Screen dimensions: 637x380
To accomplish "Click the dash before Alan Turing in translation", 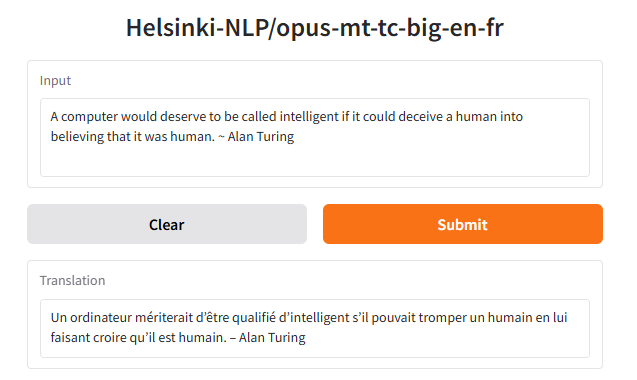I will click(233, 338).
